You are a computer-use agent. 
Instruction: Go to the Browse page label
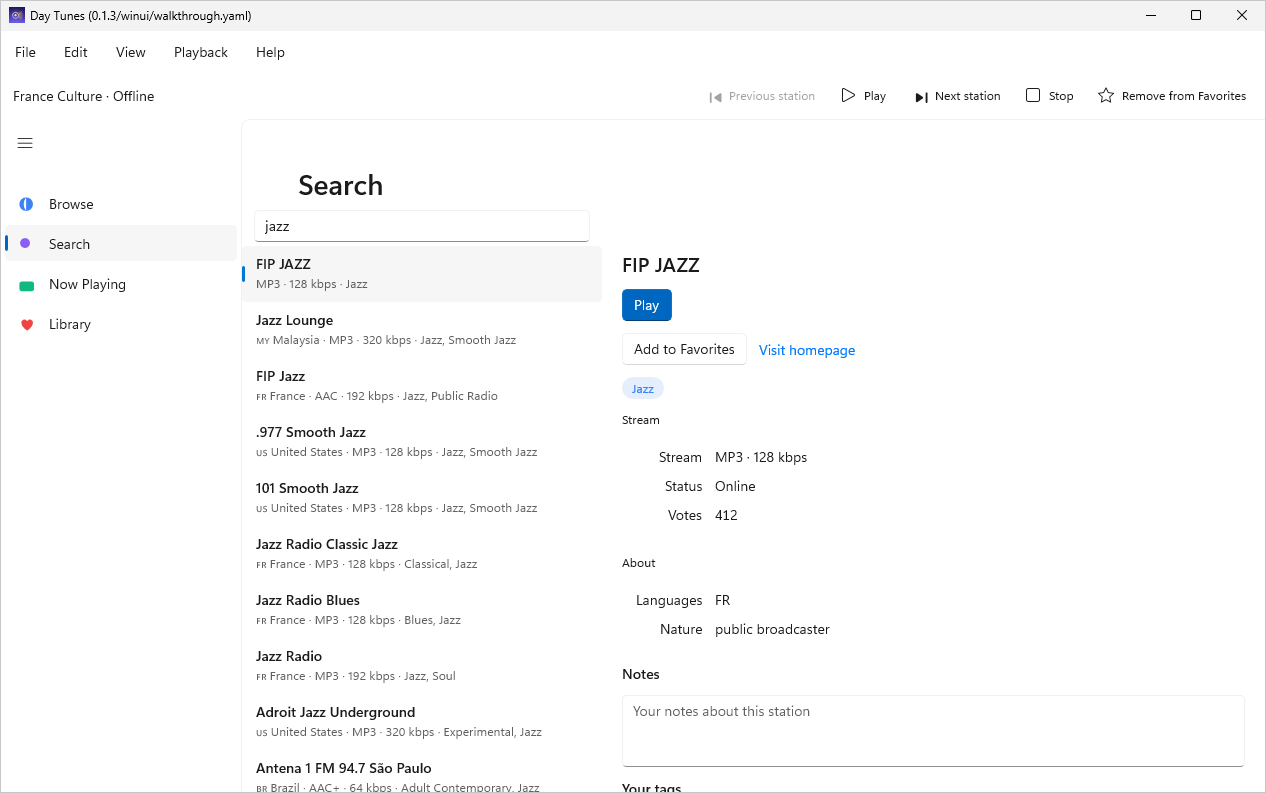(71, 204)
